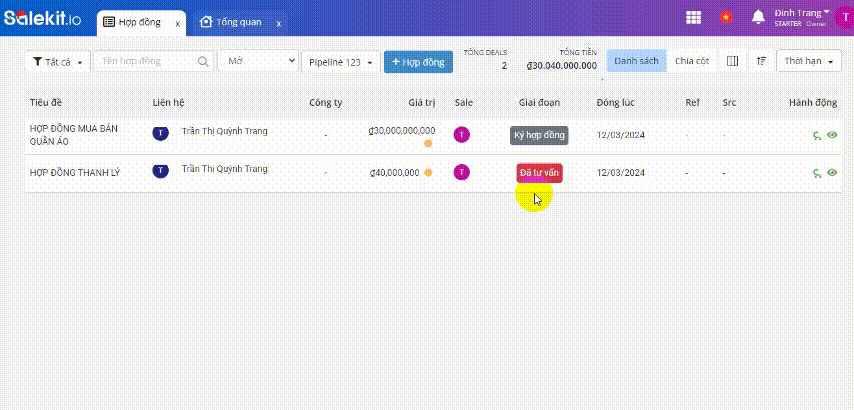Click the red Đã tư vấn stage badge
The width and height of the screenshot is (854, 410).
[539, 173]
